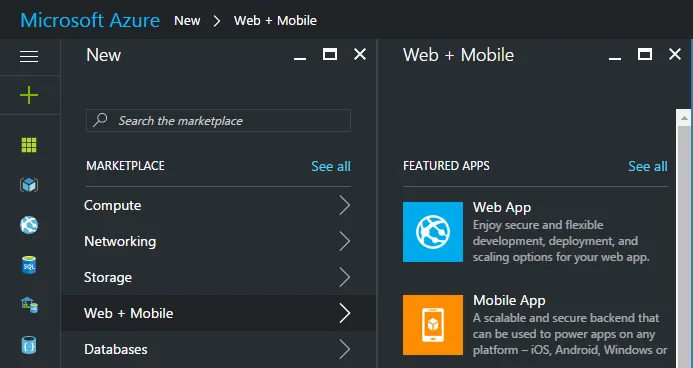This screenshot has width=693, height=368.
Task: Click the orange Mobile App tile icon
Action: coord(433,325)
